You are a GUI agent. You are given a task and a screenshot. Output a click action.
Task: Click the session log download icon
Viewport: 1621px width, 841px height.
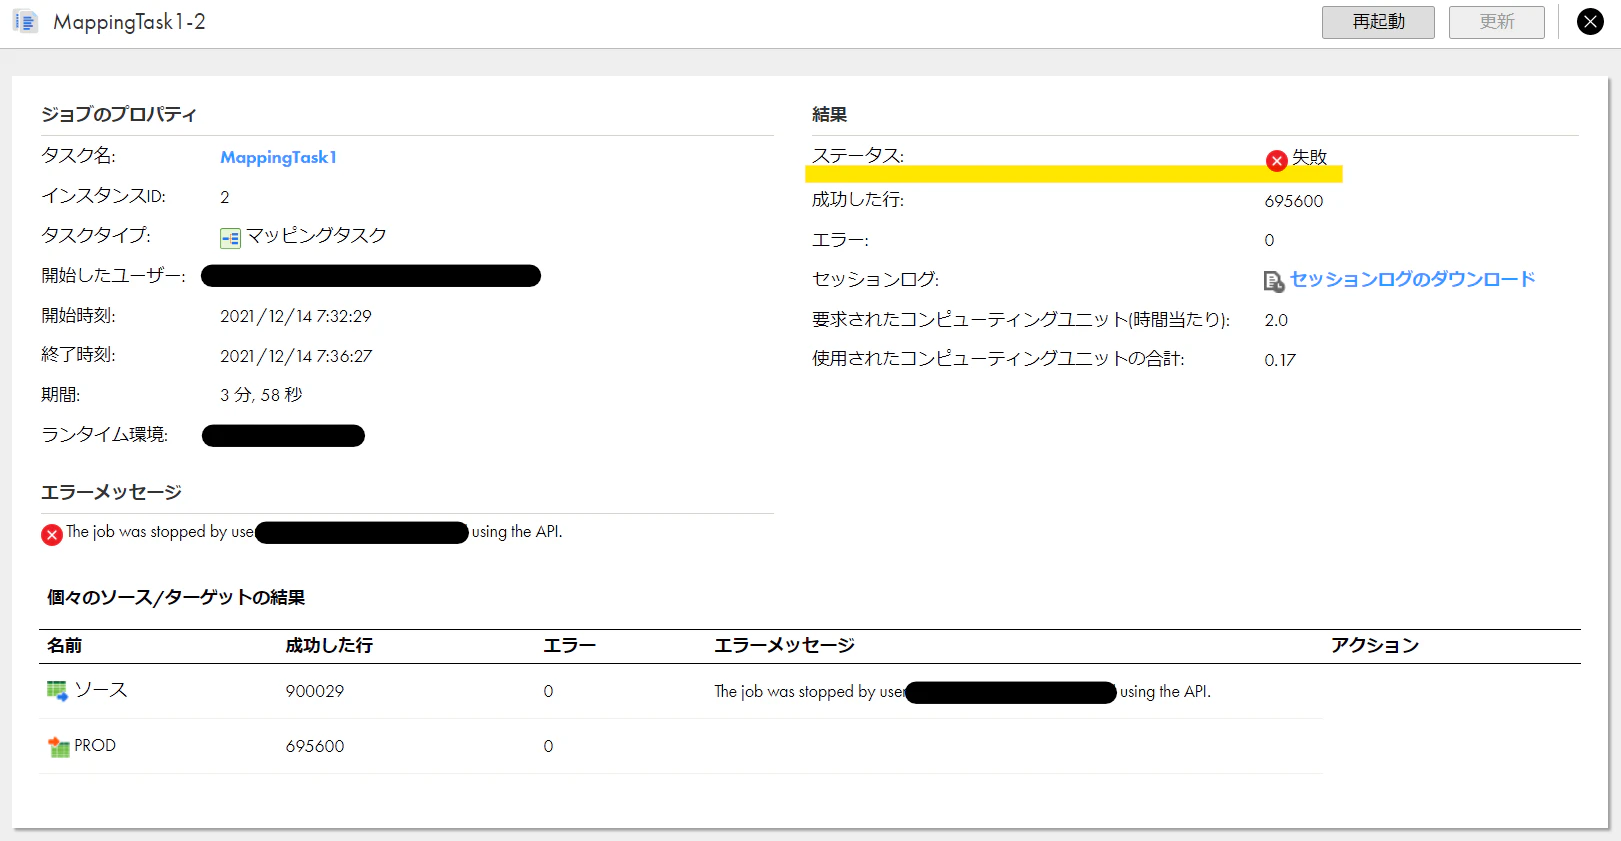pos(1274,281)
